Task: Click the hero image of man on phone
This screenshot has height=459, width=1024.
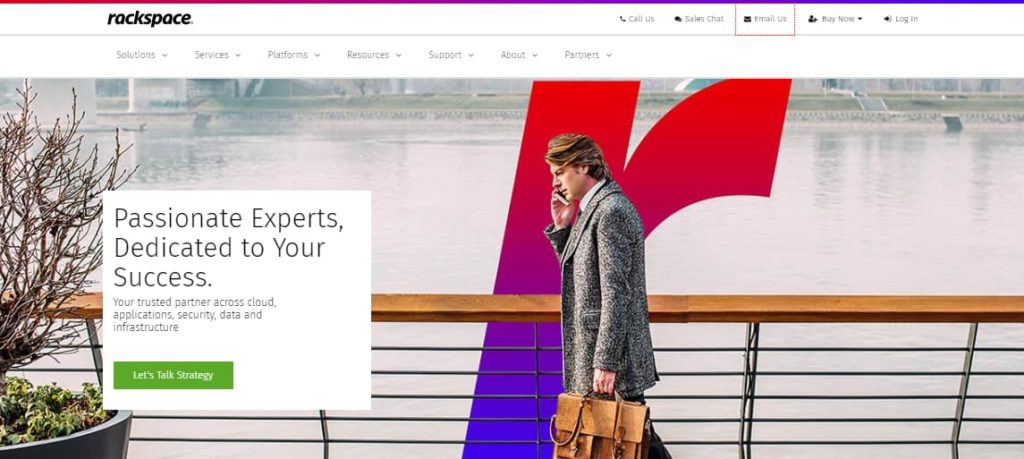Action: 601,294
